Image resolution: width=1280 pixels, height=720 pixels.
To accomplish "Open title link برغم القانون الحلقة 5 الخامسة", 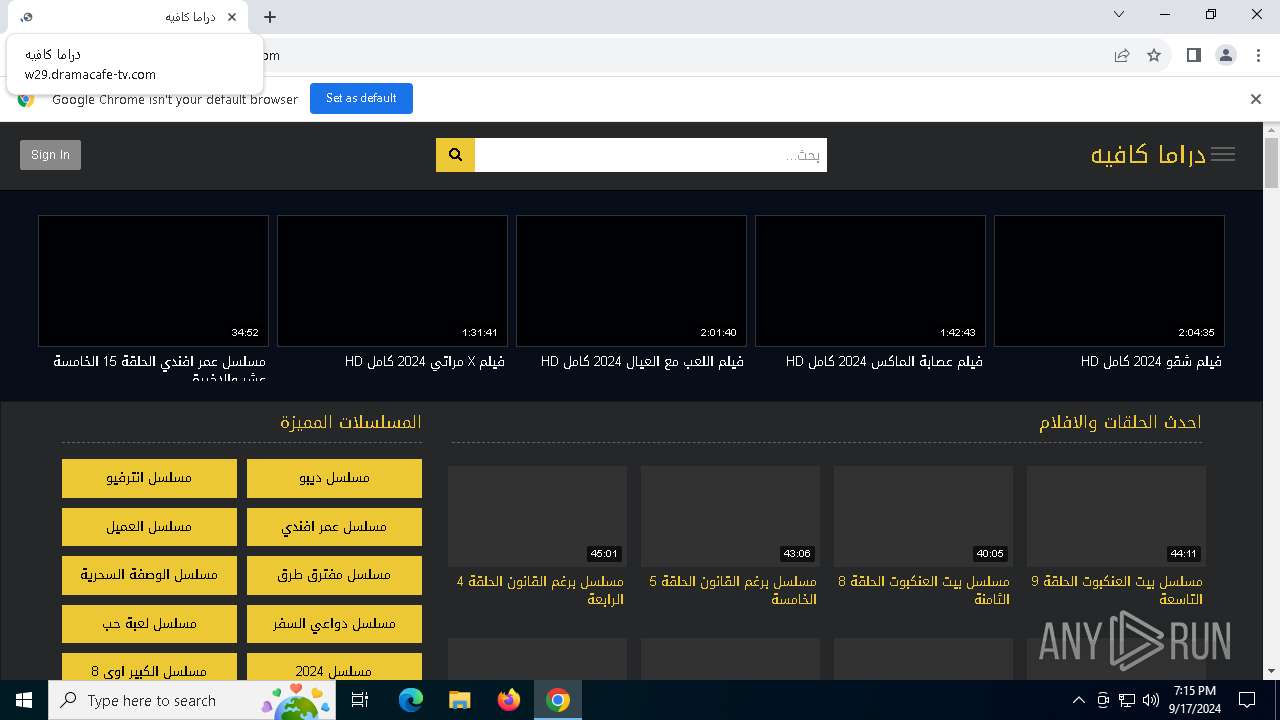I will click(733, 590).
